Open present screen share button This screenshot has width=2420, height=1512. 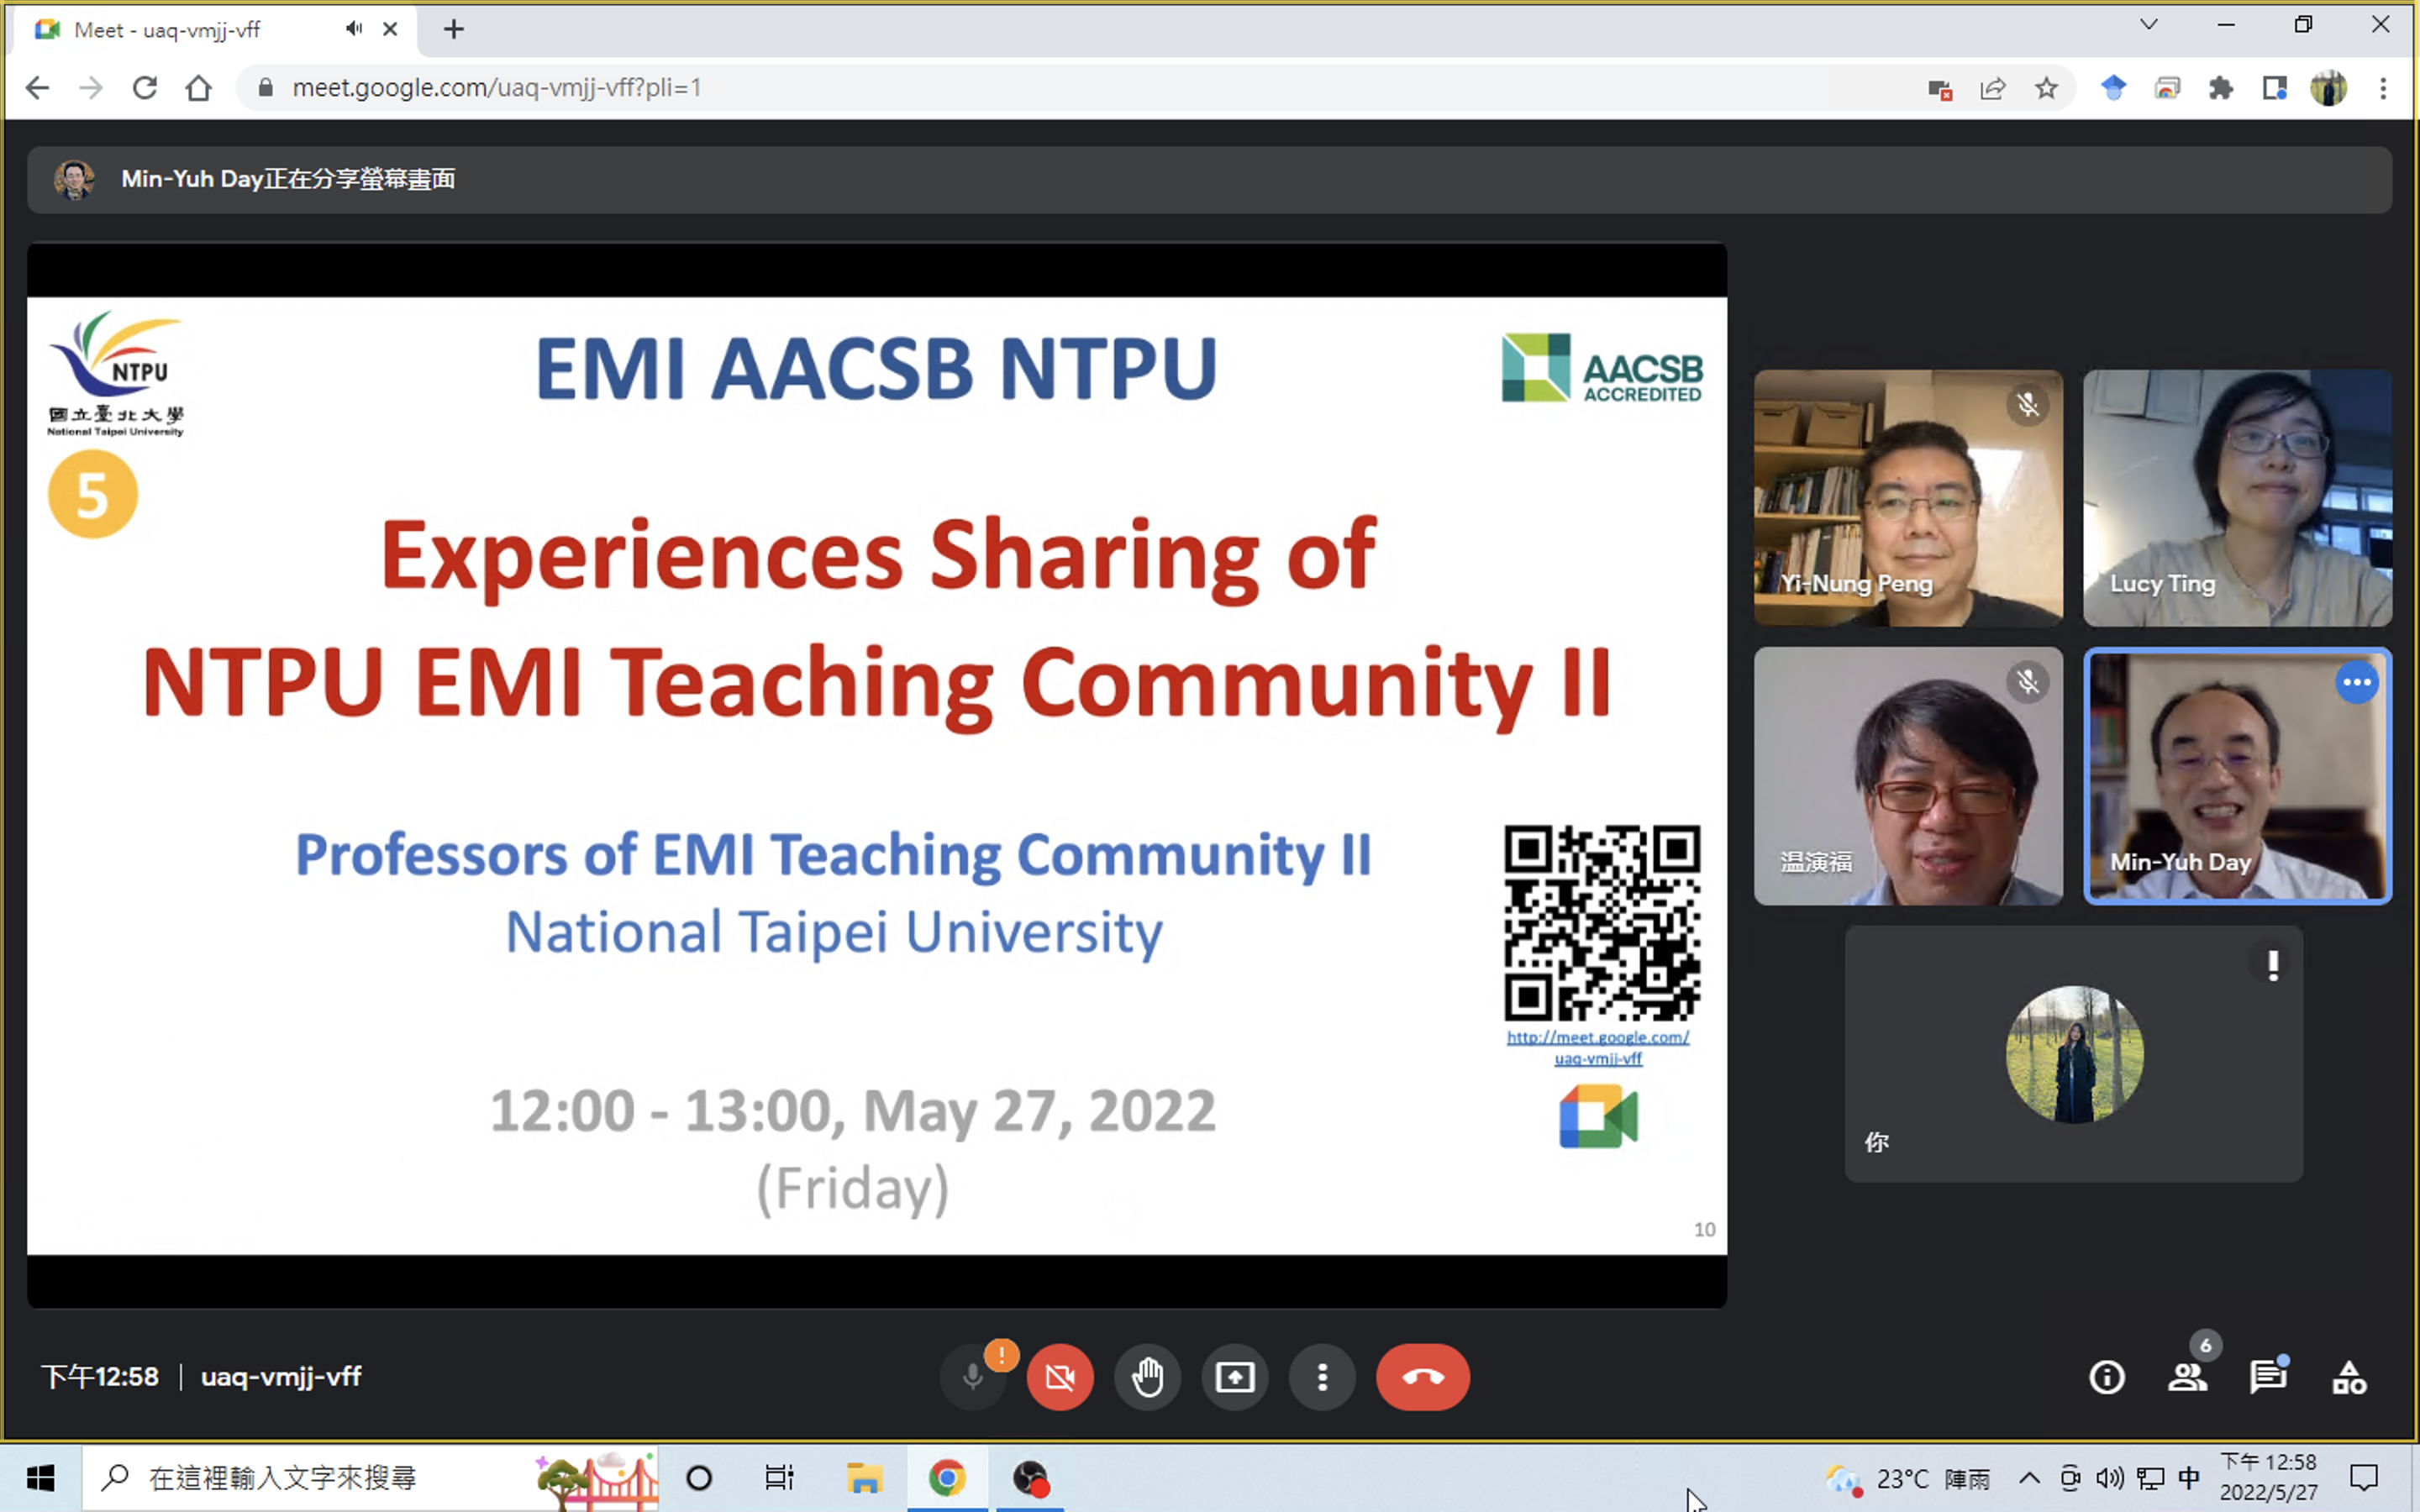pos(1235,1377)
